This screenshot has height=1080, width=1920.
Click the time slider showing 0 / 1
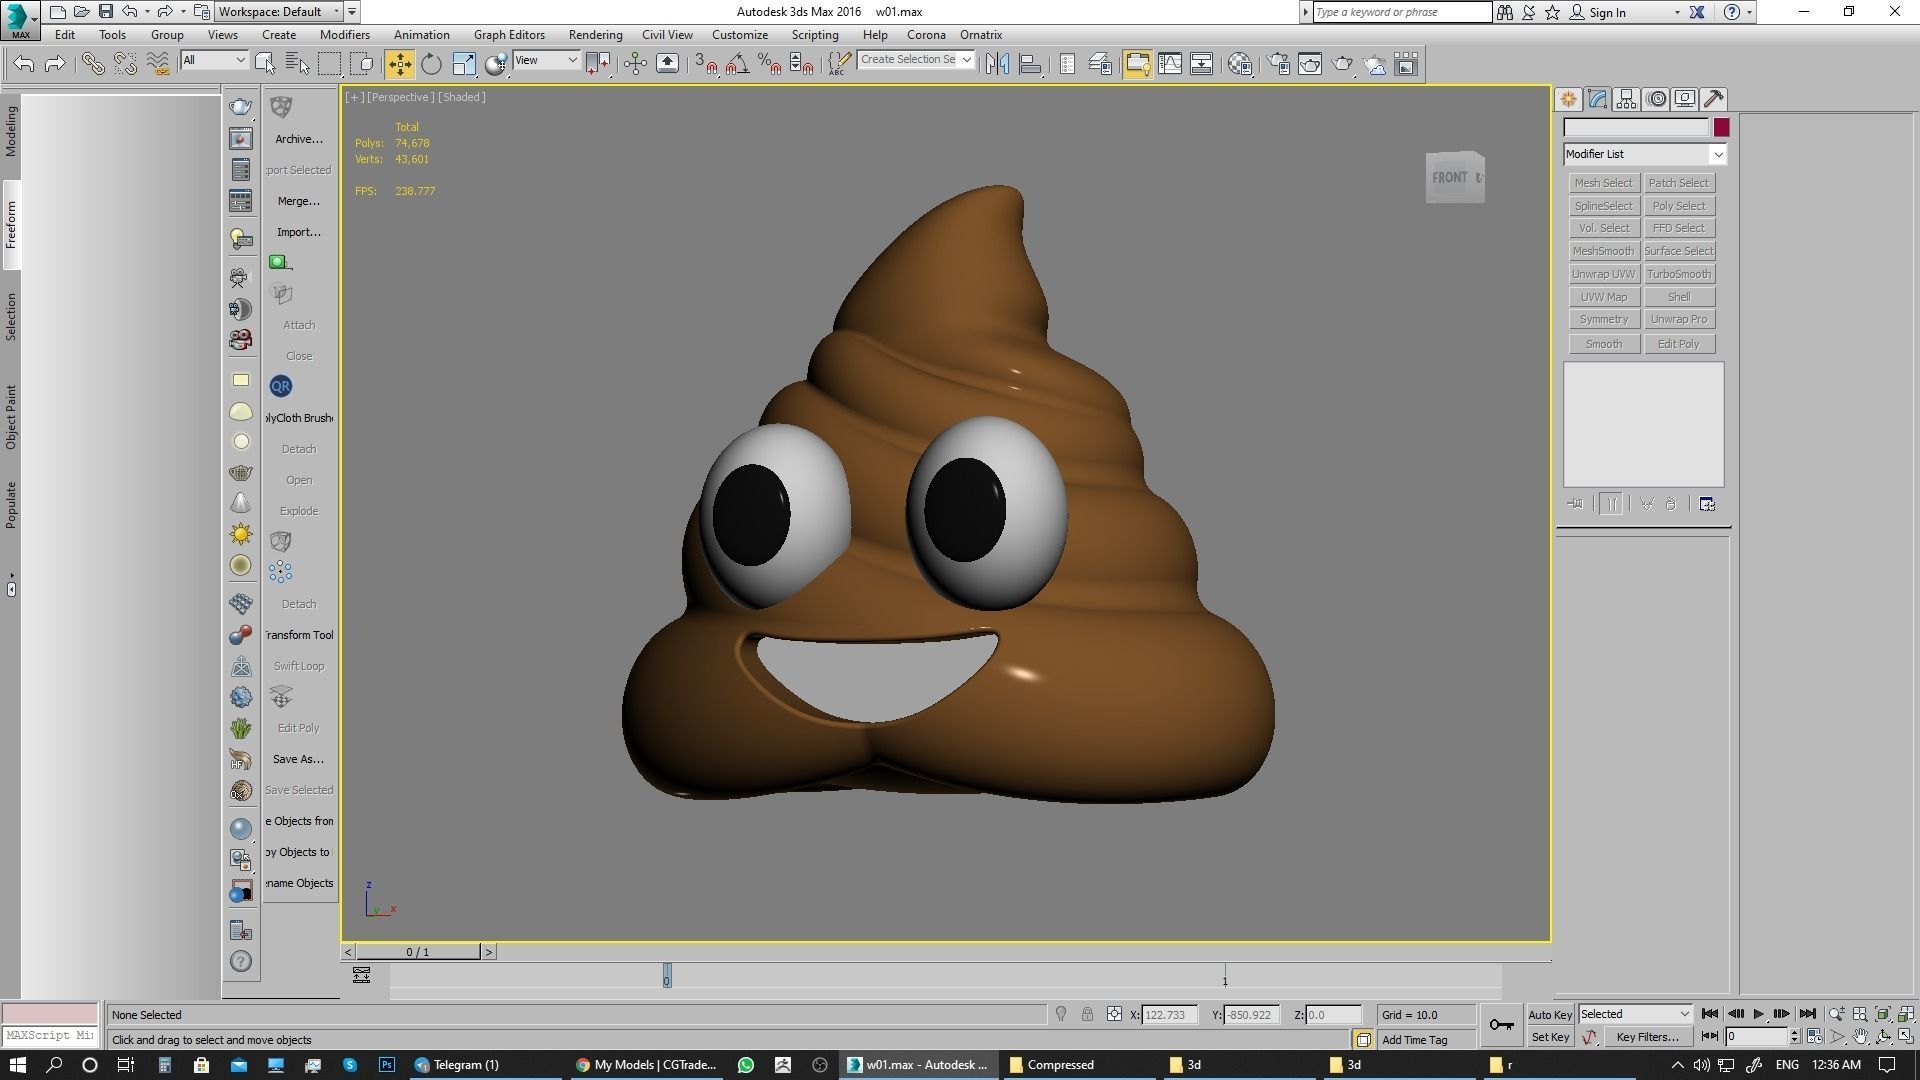[418, 952]
